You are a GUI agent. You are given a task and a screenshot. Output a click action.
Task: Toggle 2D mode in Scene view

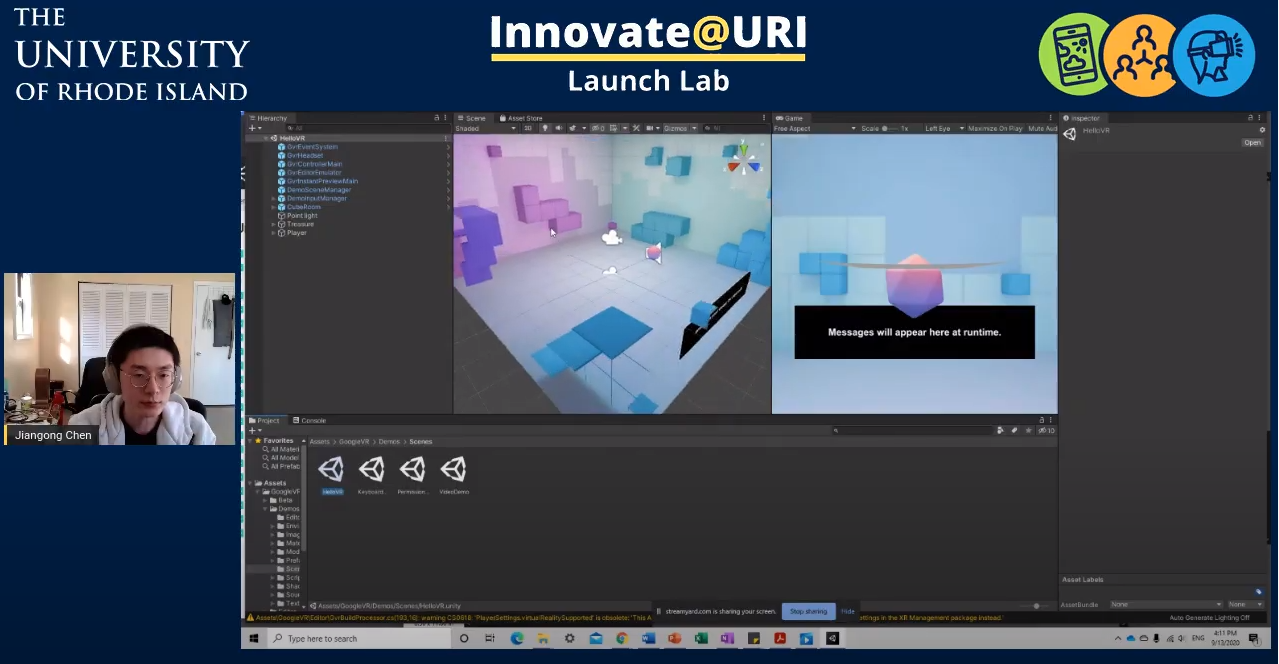pyautogui.click(x=528, y=128)
